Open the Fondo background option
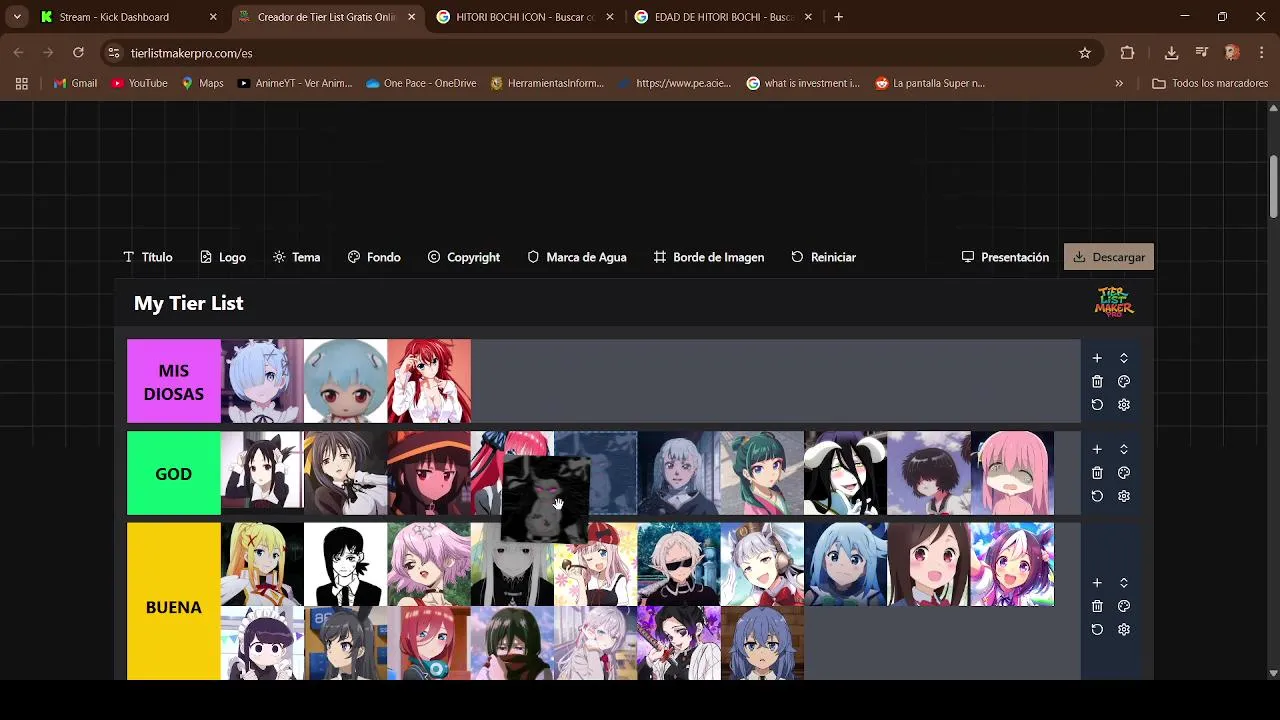The height and width of the screenshot is (720, 1280). 374,257
